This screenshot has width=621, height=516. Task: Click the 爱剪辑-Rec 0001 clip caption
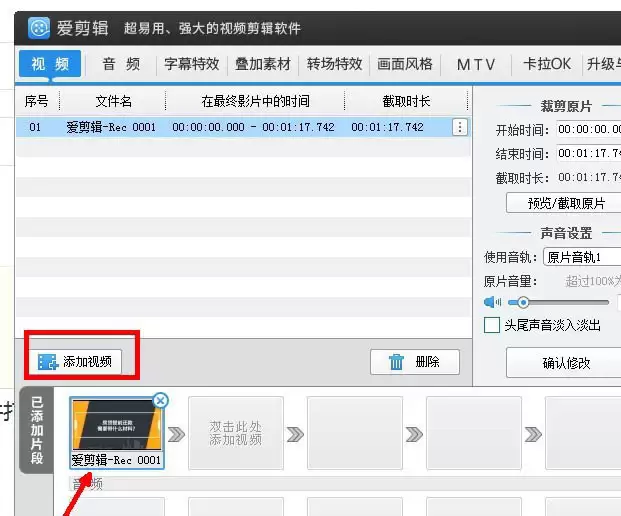pyautogui.click(x=116, y=460)
